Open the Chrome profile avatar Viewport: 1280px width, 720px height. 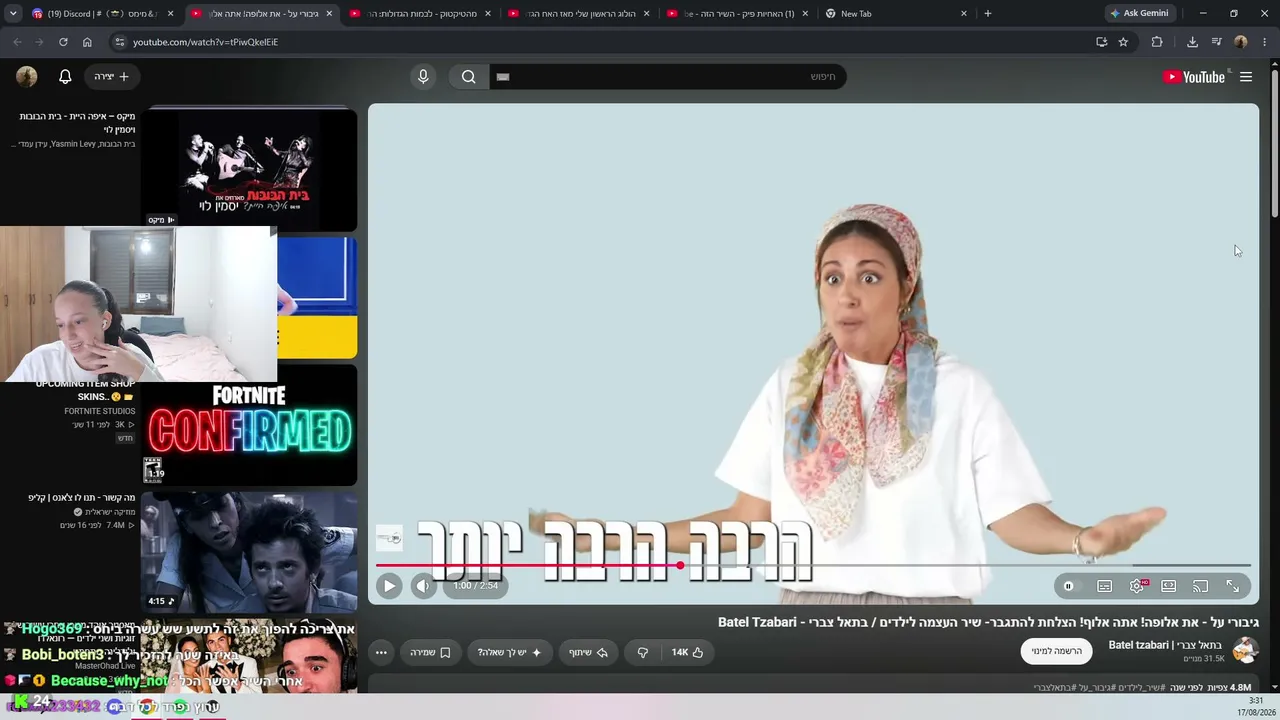(1241, 42)
